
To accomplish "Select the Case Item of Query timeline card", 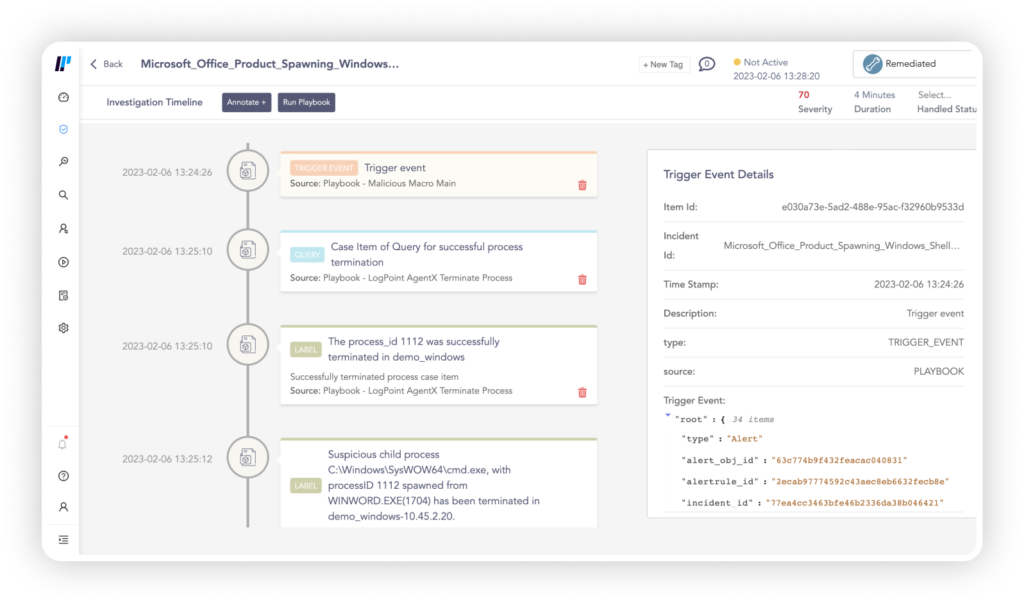I will pos(439,261).
